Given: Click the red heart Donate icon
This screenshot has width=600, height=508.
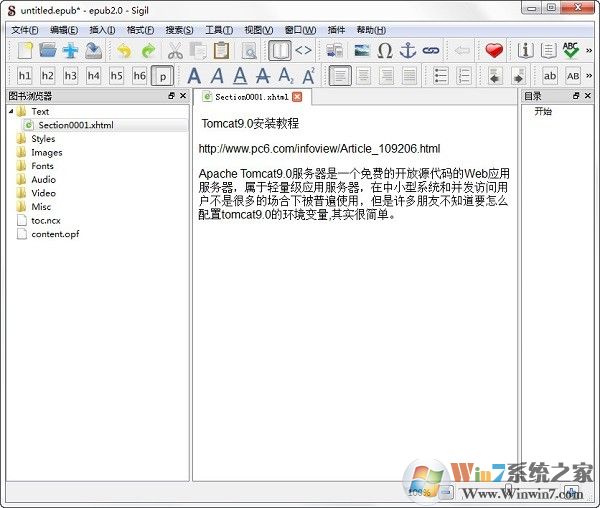Looking at the screenshot, I should (494, 50).
